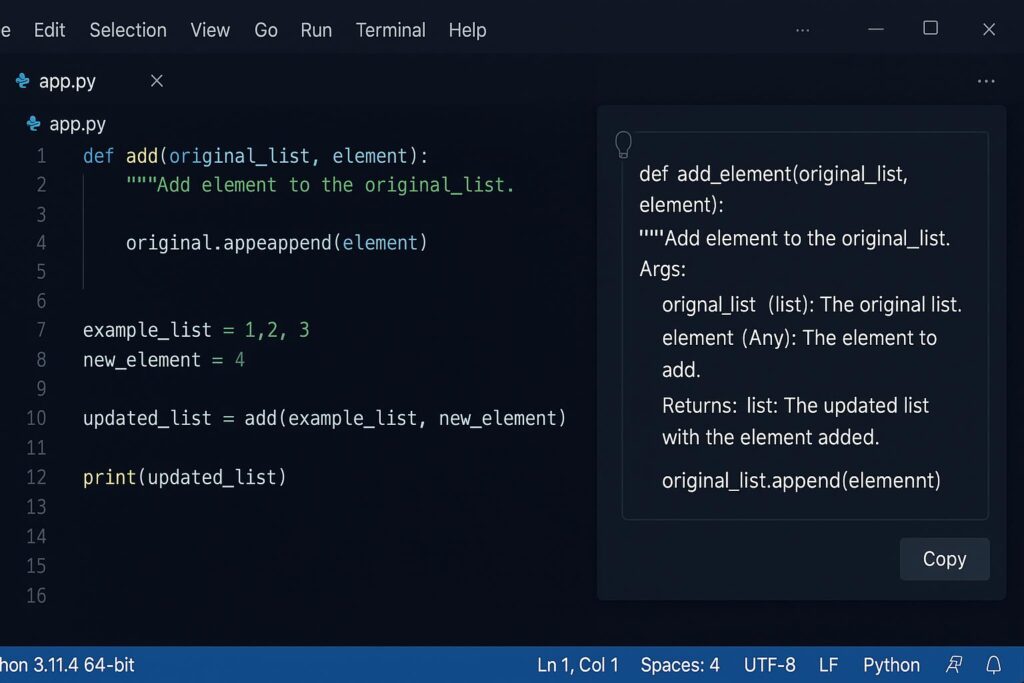
Task: Open the Terminal menu
Action: point(391,30)
